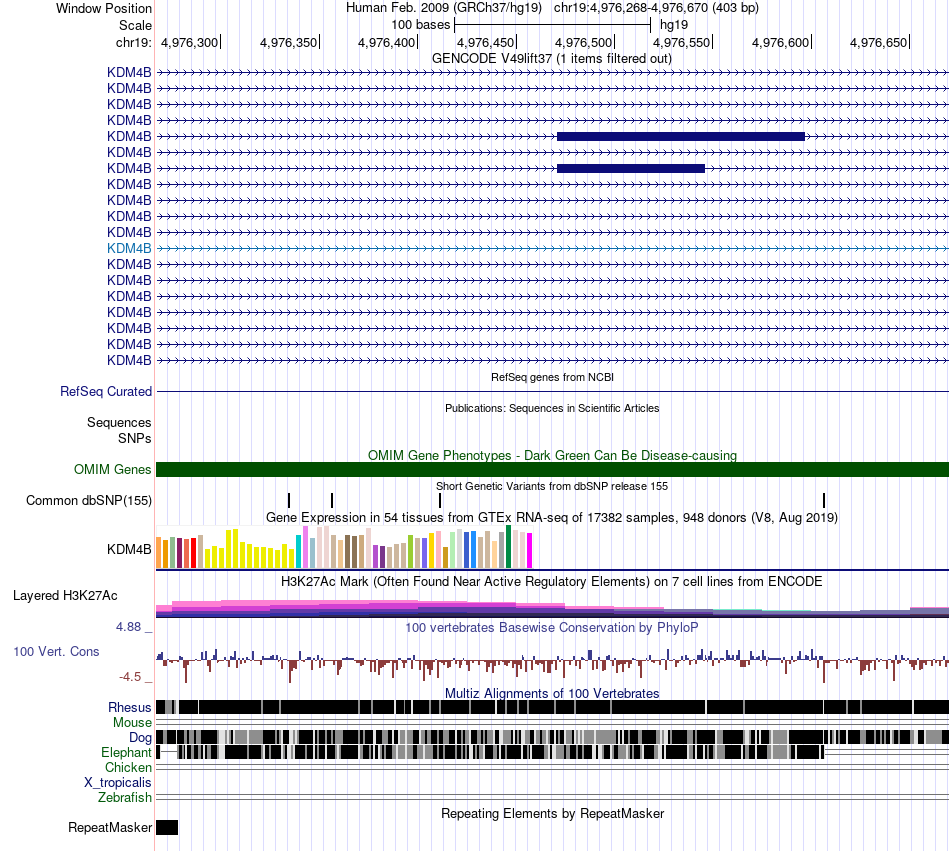Click the chr19:4,976,268-4,976,670 (403 bp) position text

(656, 8)
